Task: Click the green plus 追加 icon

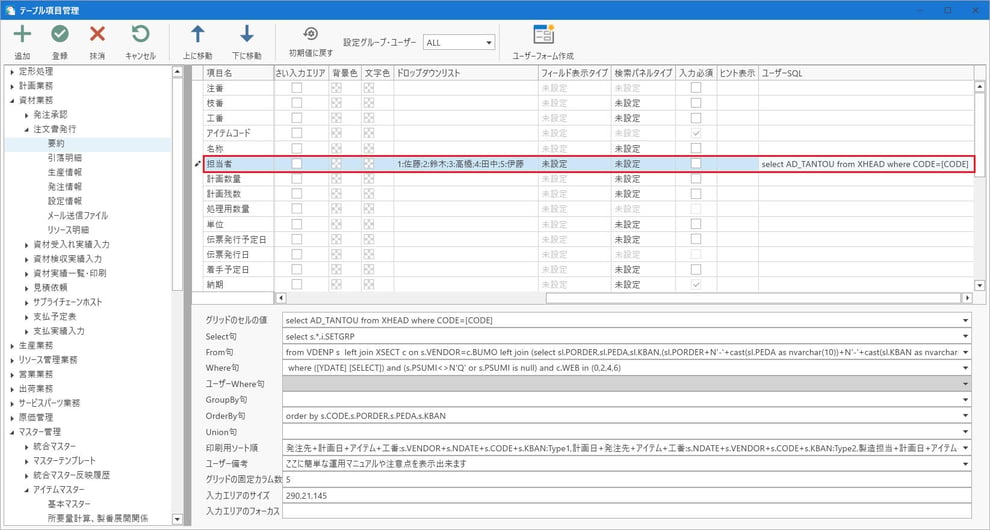Action: (22, 35)
